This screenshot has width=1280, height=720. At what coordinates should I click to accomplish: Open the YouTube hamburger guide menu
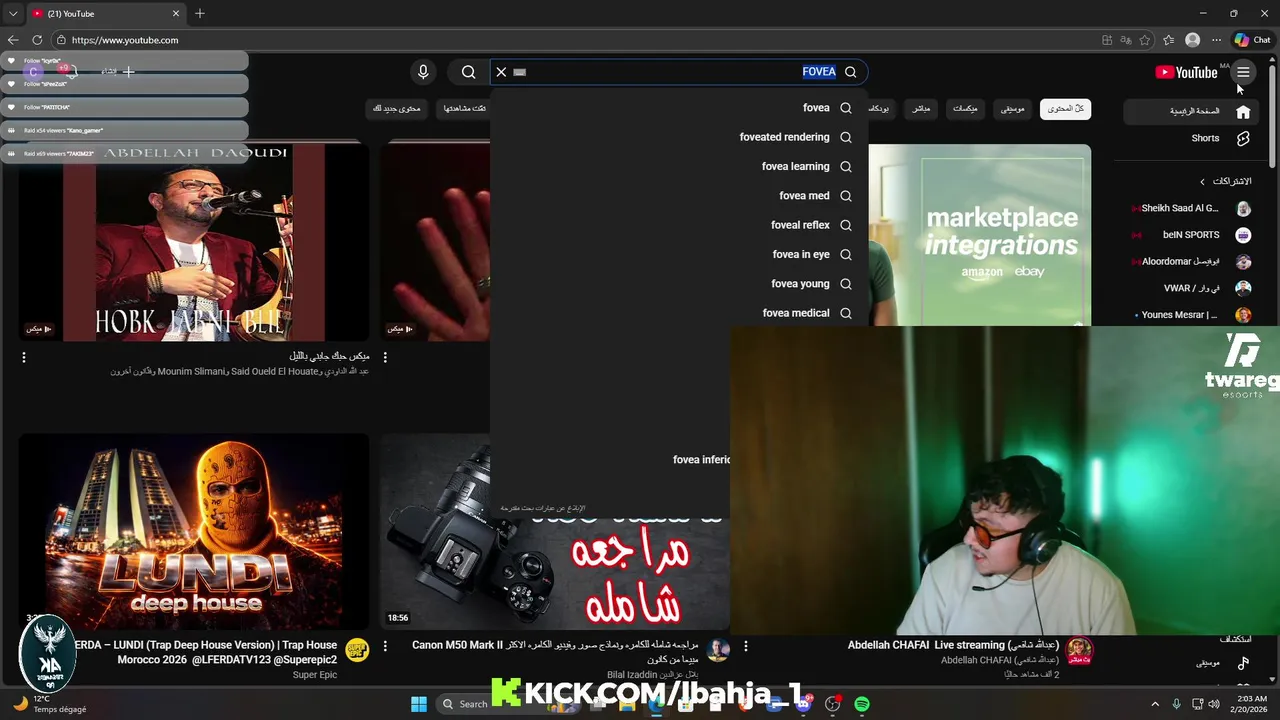pyautogui.click(x=1243, y=72)
